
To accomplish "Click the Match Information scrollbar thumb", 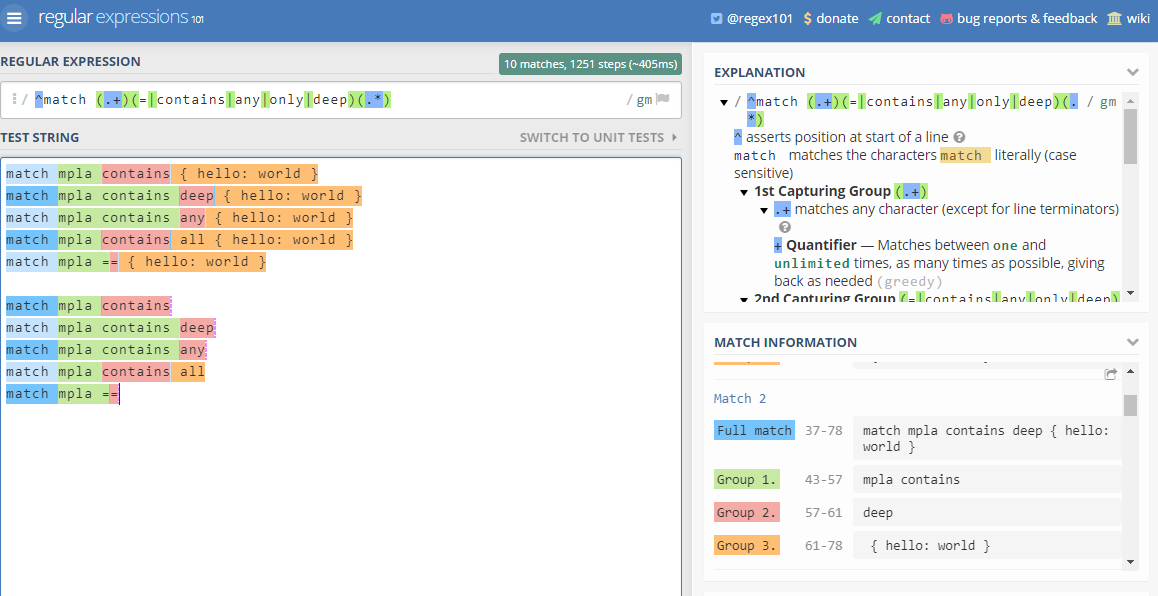I will 1130,405.
